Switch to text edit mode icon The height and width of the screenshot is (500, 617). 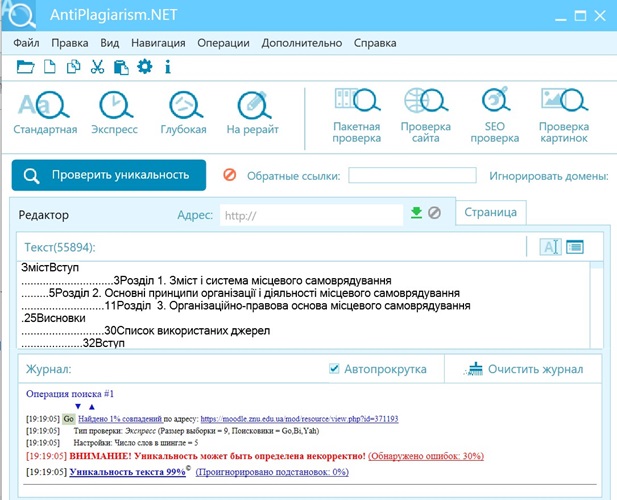pos(550,247)
